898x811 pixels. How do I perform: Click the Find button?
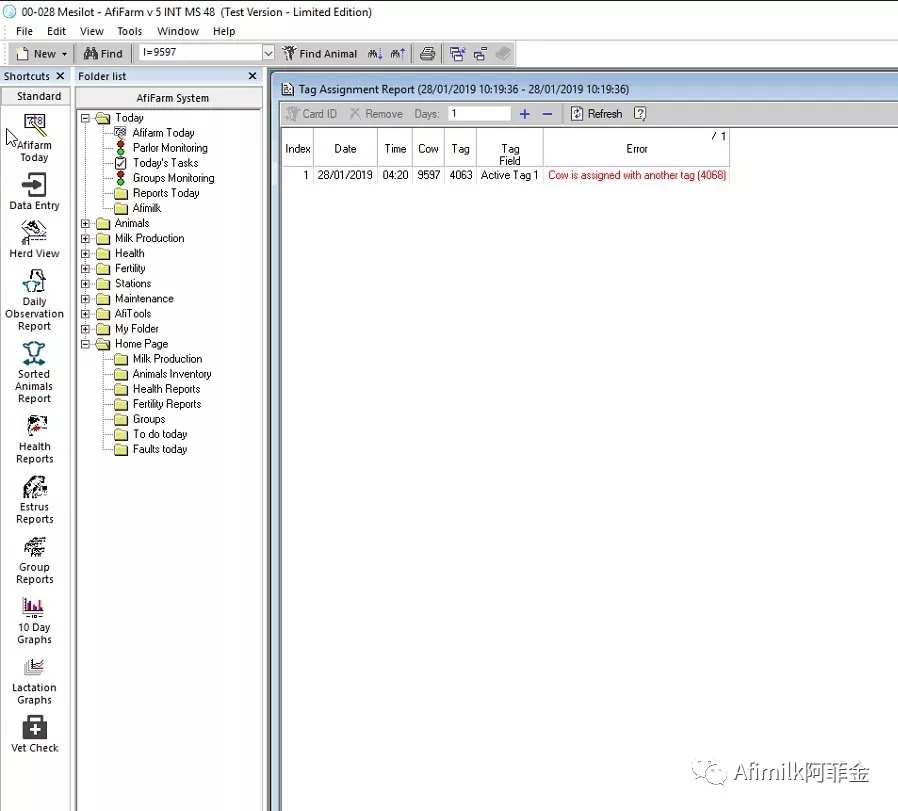tap(103, 54)
